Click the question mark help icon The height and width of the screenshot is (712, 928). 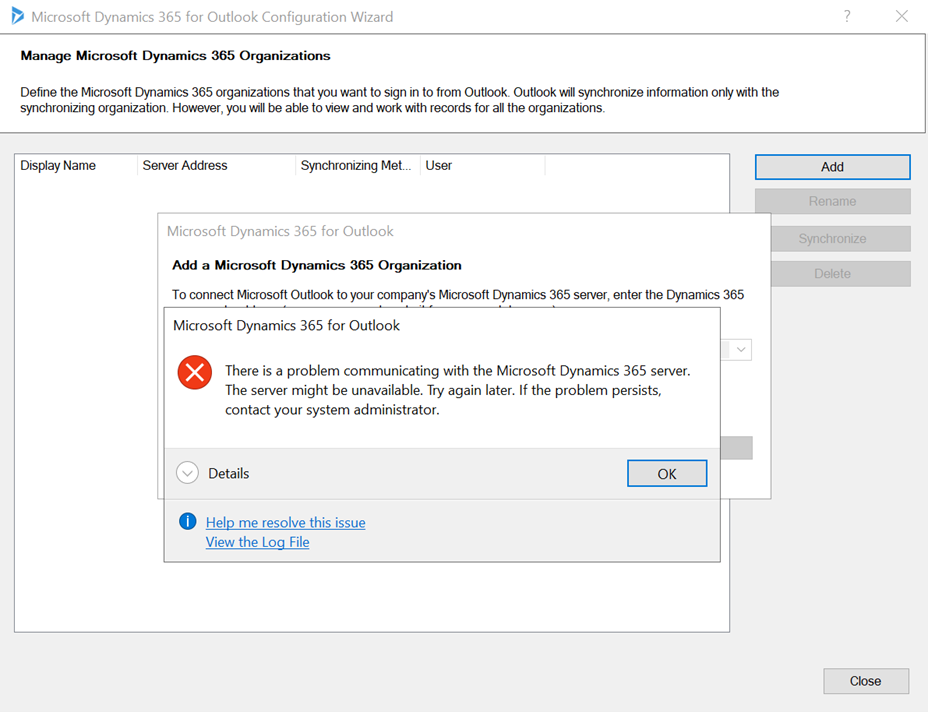click(x=847, y=16)
